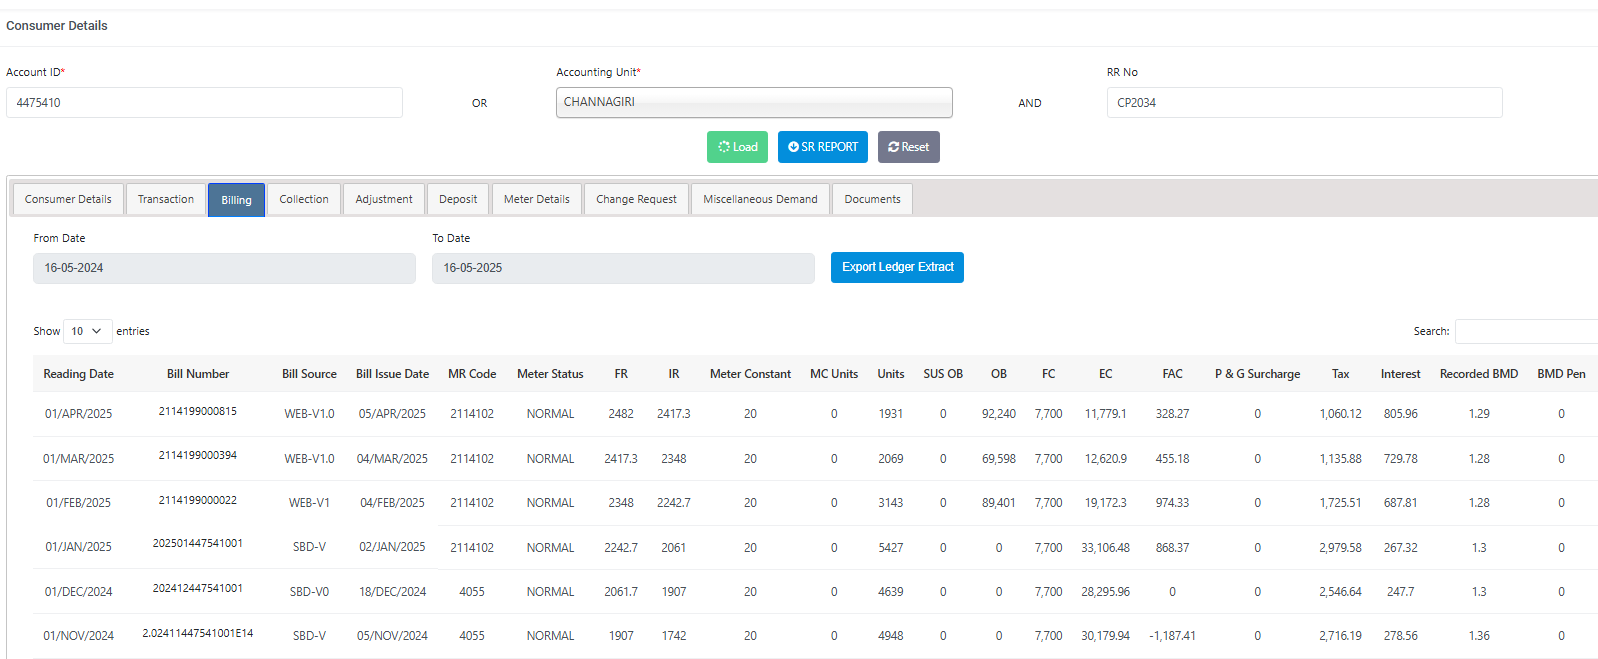Sort by Tax column header
Viewport: 1598px width, 659px height.
pyautogui.click(x=1340, y=374)
